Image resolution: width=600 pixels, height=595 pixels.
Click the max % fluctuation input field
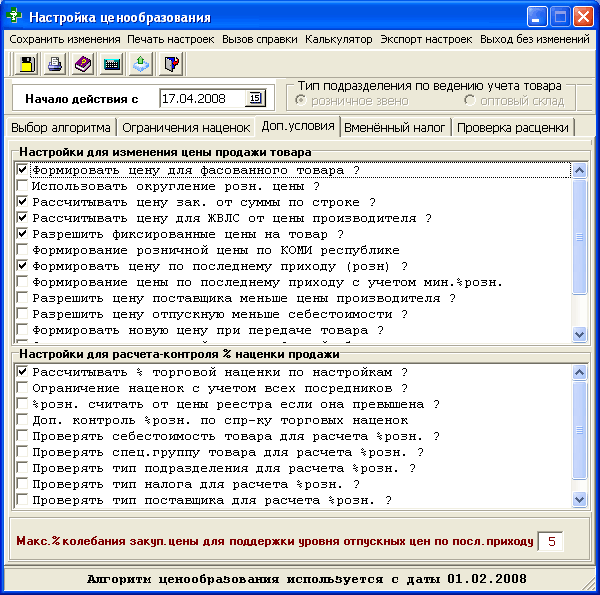coord(551,541)
